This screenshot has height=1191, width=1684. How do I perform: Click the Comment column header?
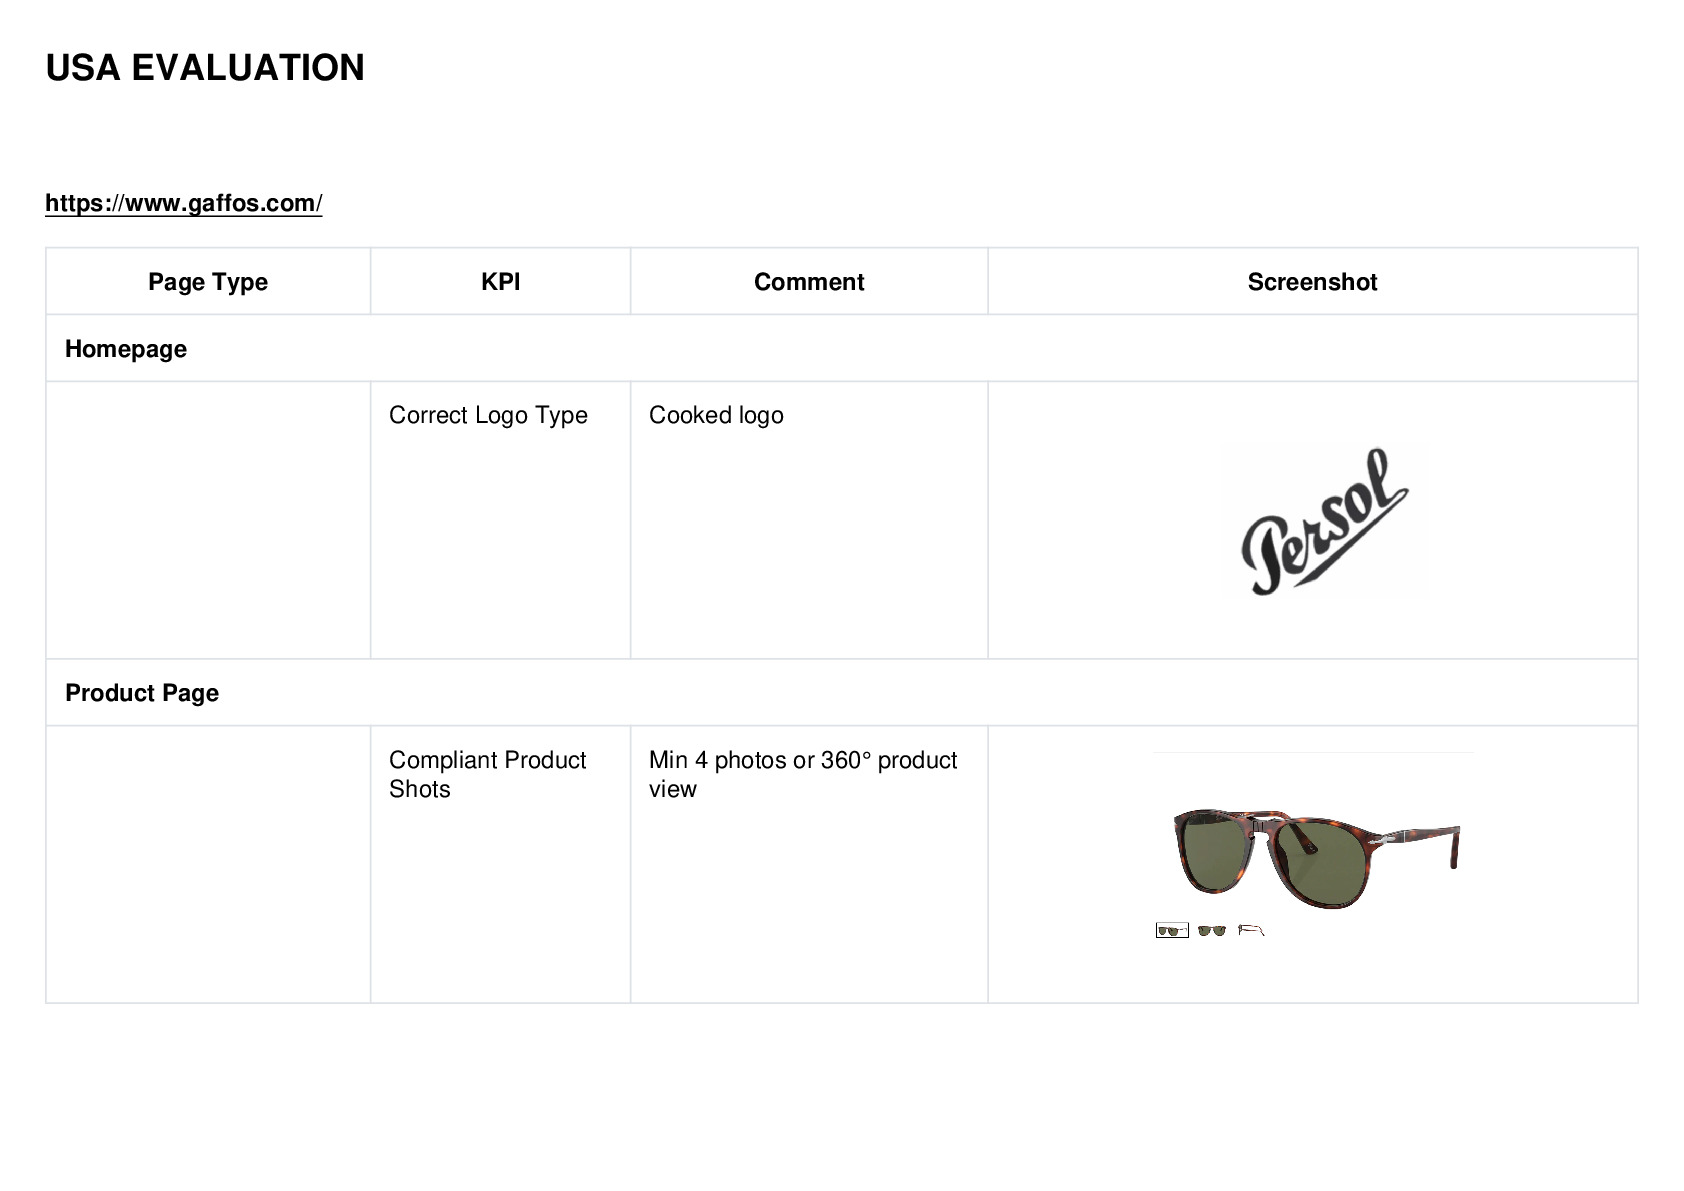[x=809, y=282]
